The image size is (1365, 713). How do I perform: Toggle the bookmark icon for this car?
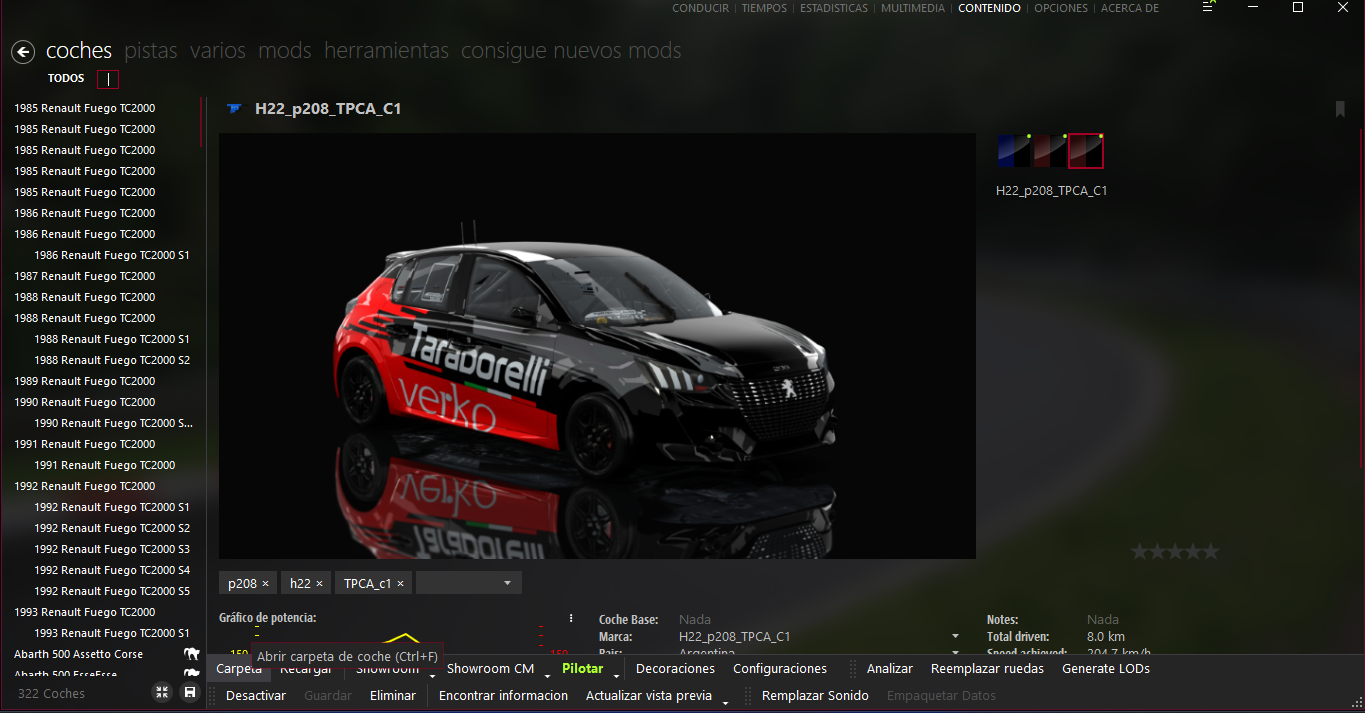tap(1340, 109)
